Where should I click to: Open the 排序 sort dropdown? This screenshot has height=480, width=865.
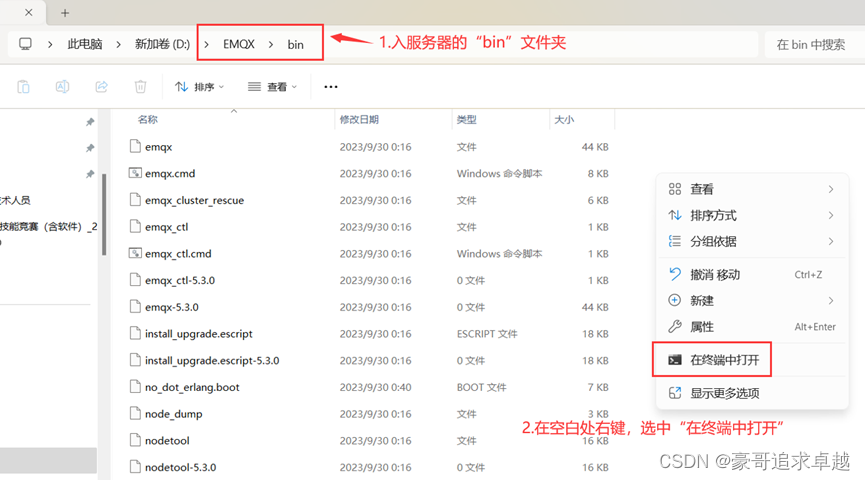tap(199, 87)
